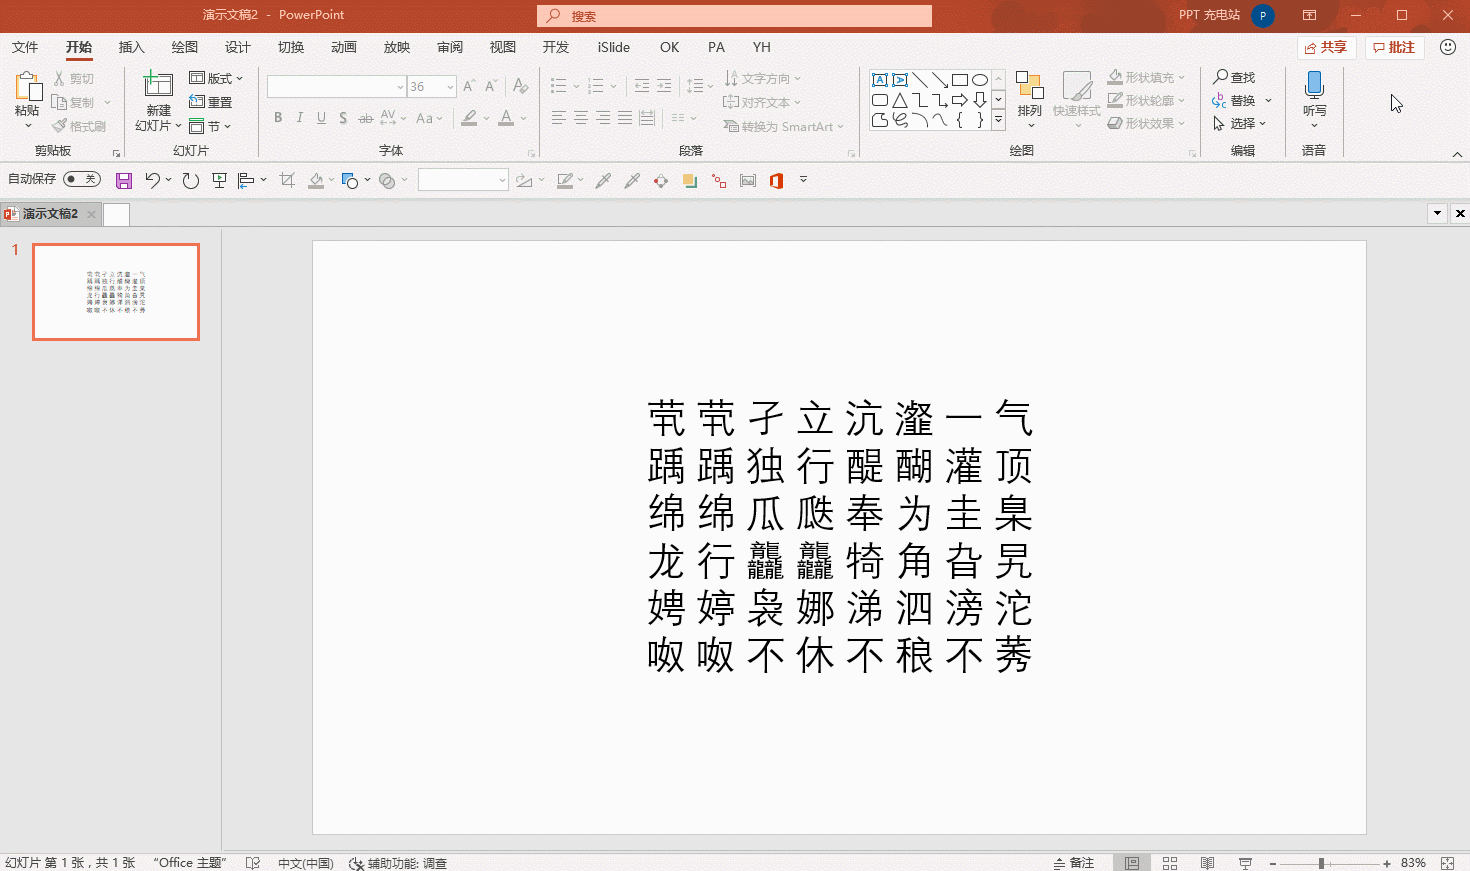Select the text box shape in gallery

tap(880, 80)
